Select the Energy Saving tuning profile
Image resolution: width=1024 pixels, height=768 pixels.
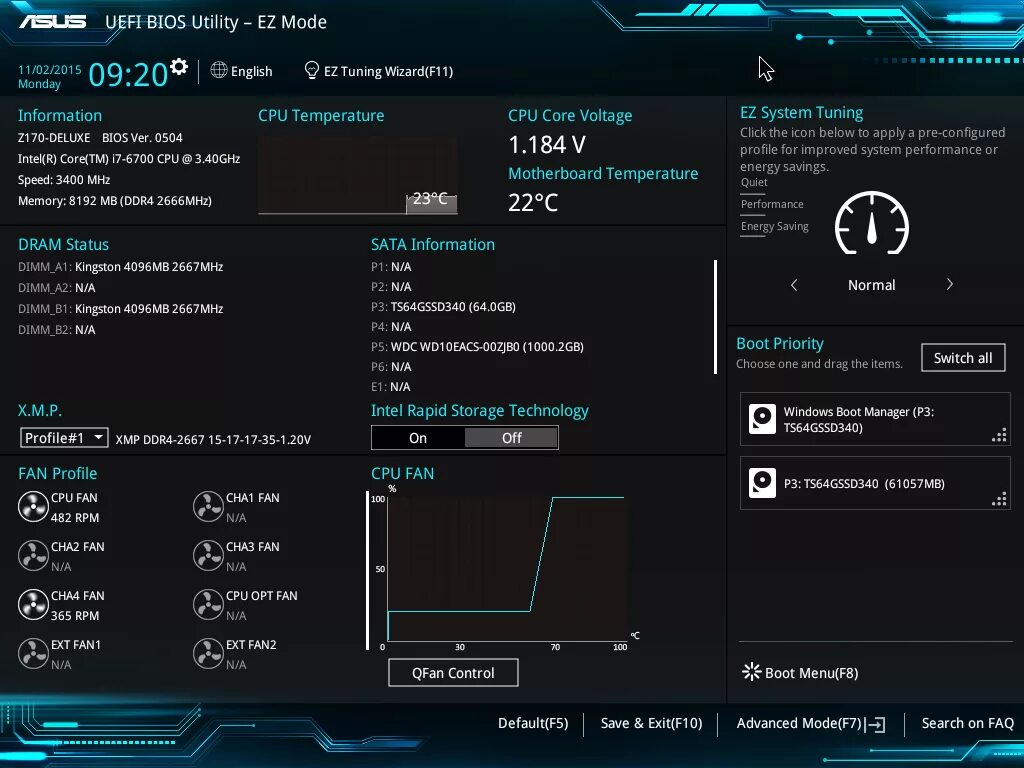coord(775,227)
